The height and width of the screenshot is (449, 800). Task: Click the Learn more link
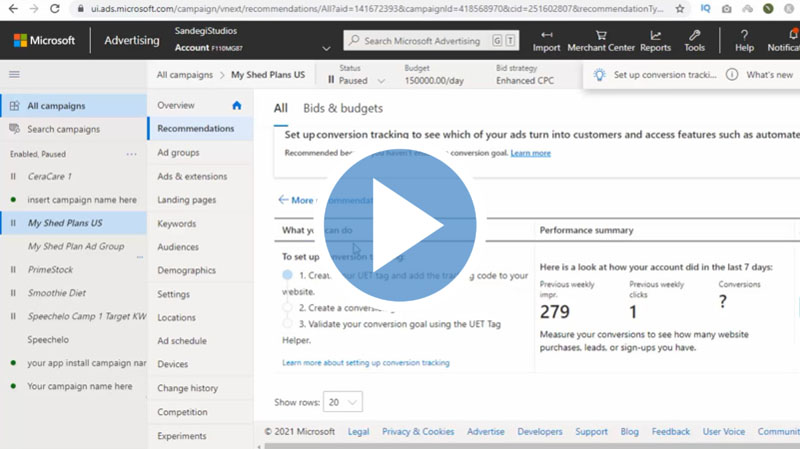tap(531, 153)
